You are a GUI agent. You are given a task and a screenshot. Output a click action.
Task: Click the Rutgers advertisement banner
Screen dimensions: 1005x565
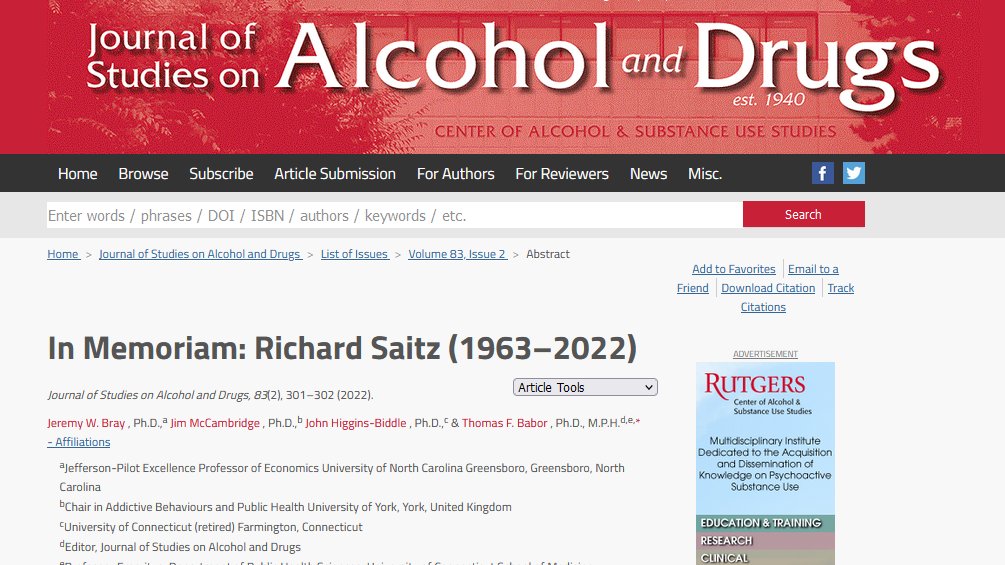pyautogui.click(x=765, y=464)
